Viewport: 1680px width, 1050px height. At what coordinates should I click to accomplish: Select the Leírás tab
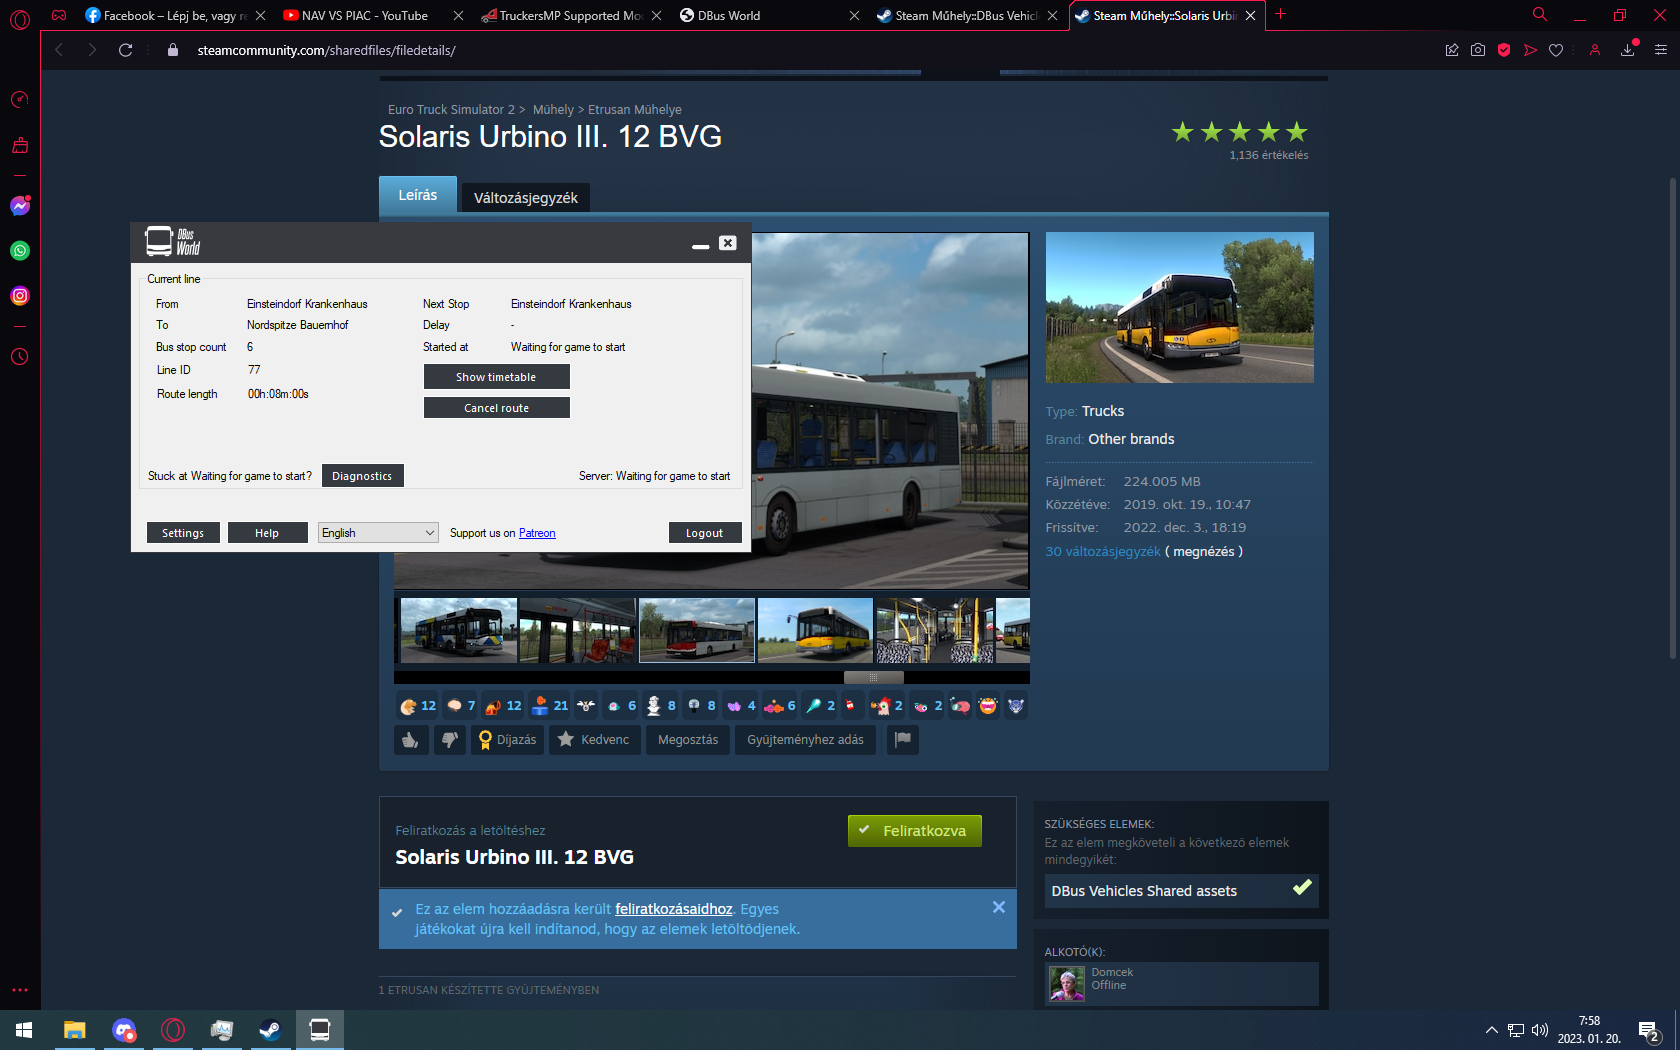(x=417, y=195)
